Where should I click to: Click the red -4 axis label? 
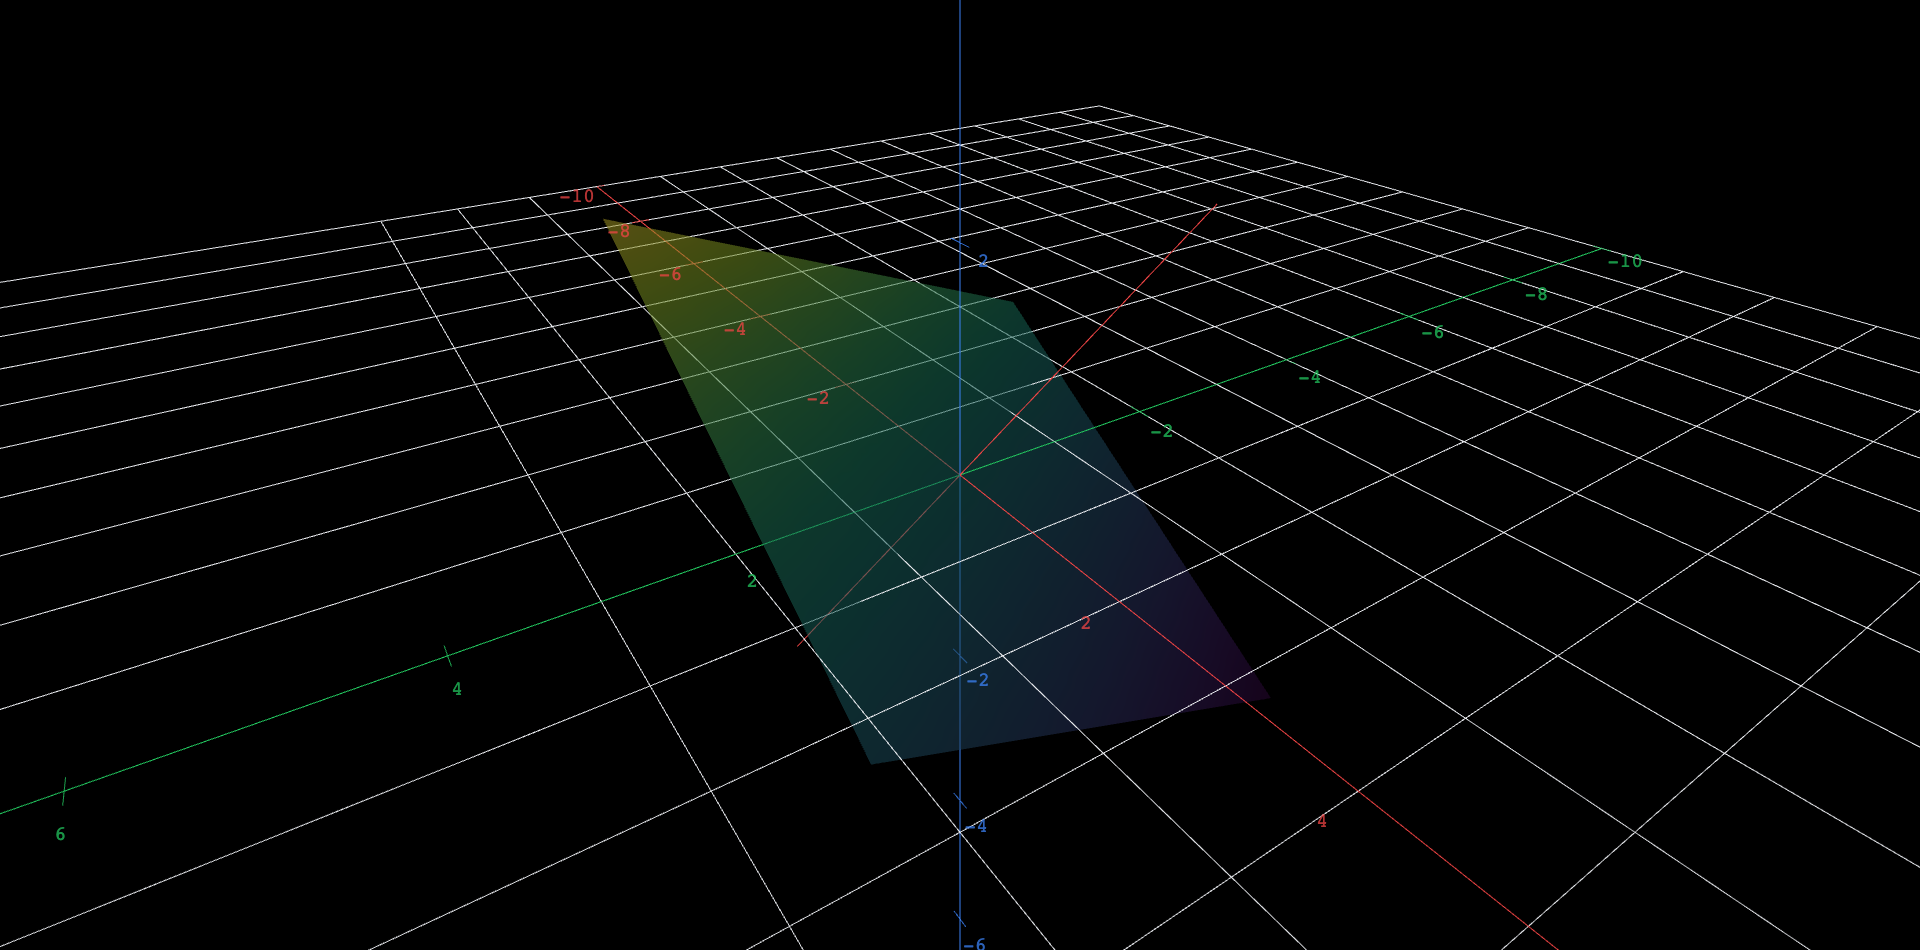(x=735, y=329)
